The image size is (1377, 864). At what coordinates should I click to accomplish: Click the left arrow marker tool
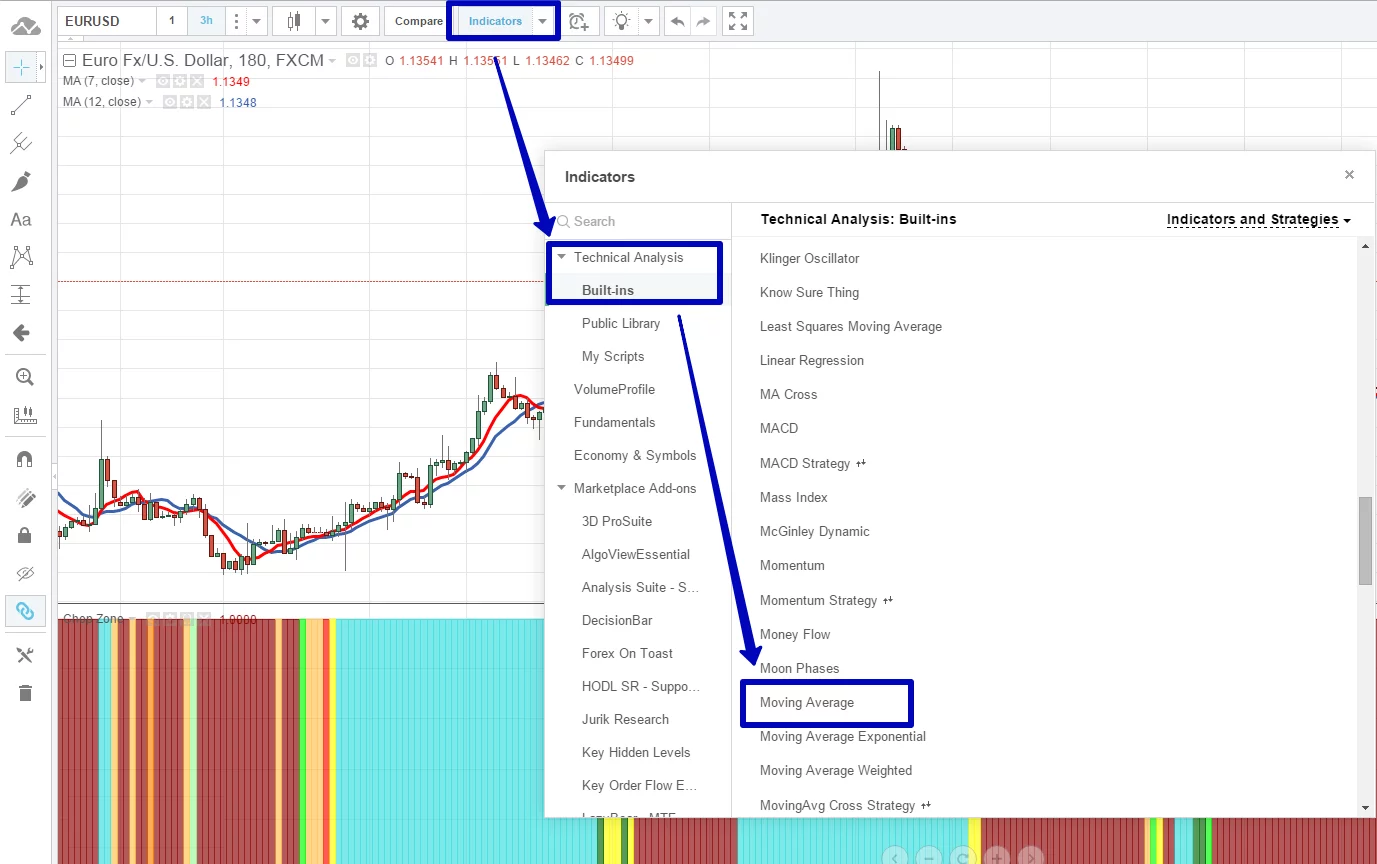pos(21,333)
